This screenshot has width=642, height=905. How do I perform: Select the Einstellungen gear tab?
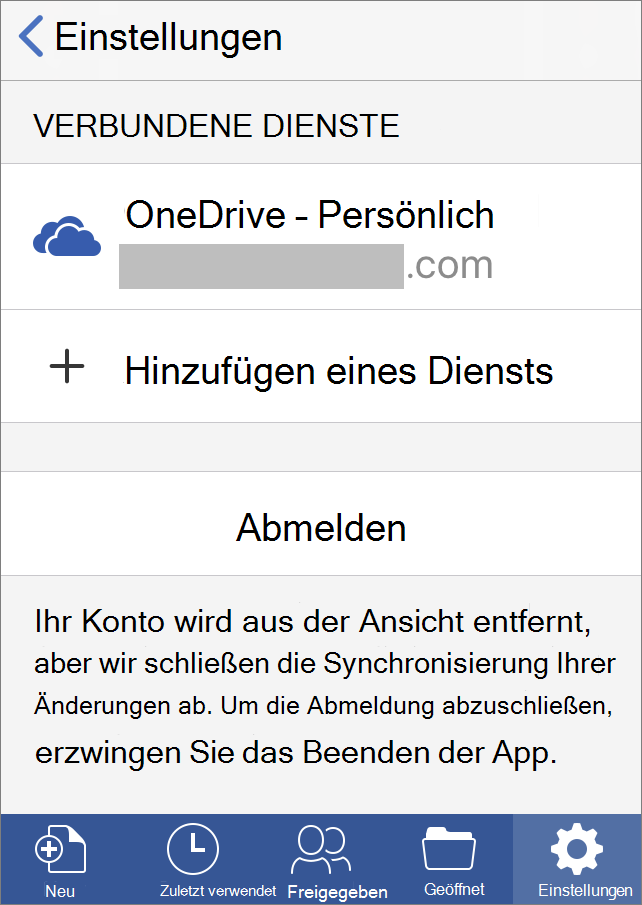click(577, 859)
